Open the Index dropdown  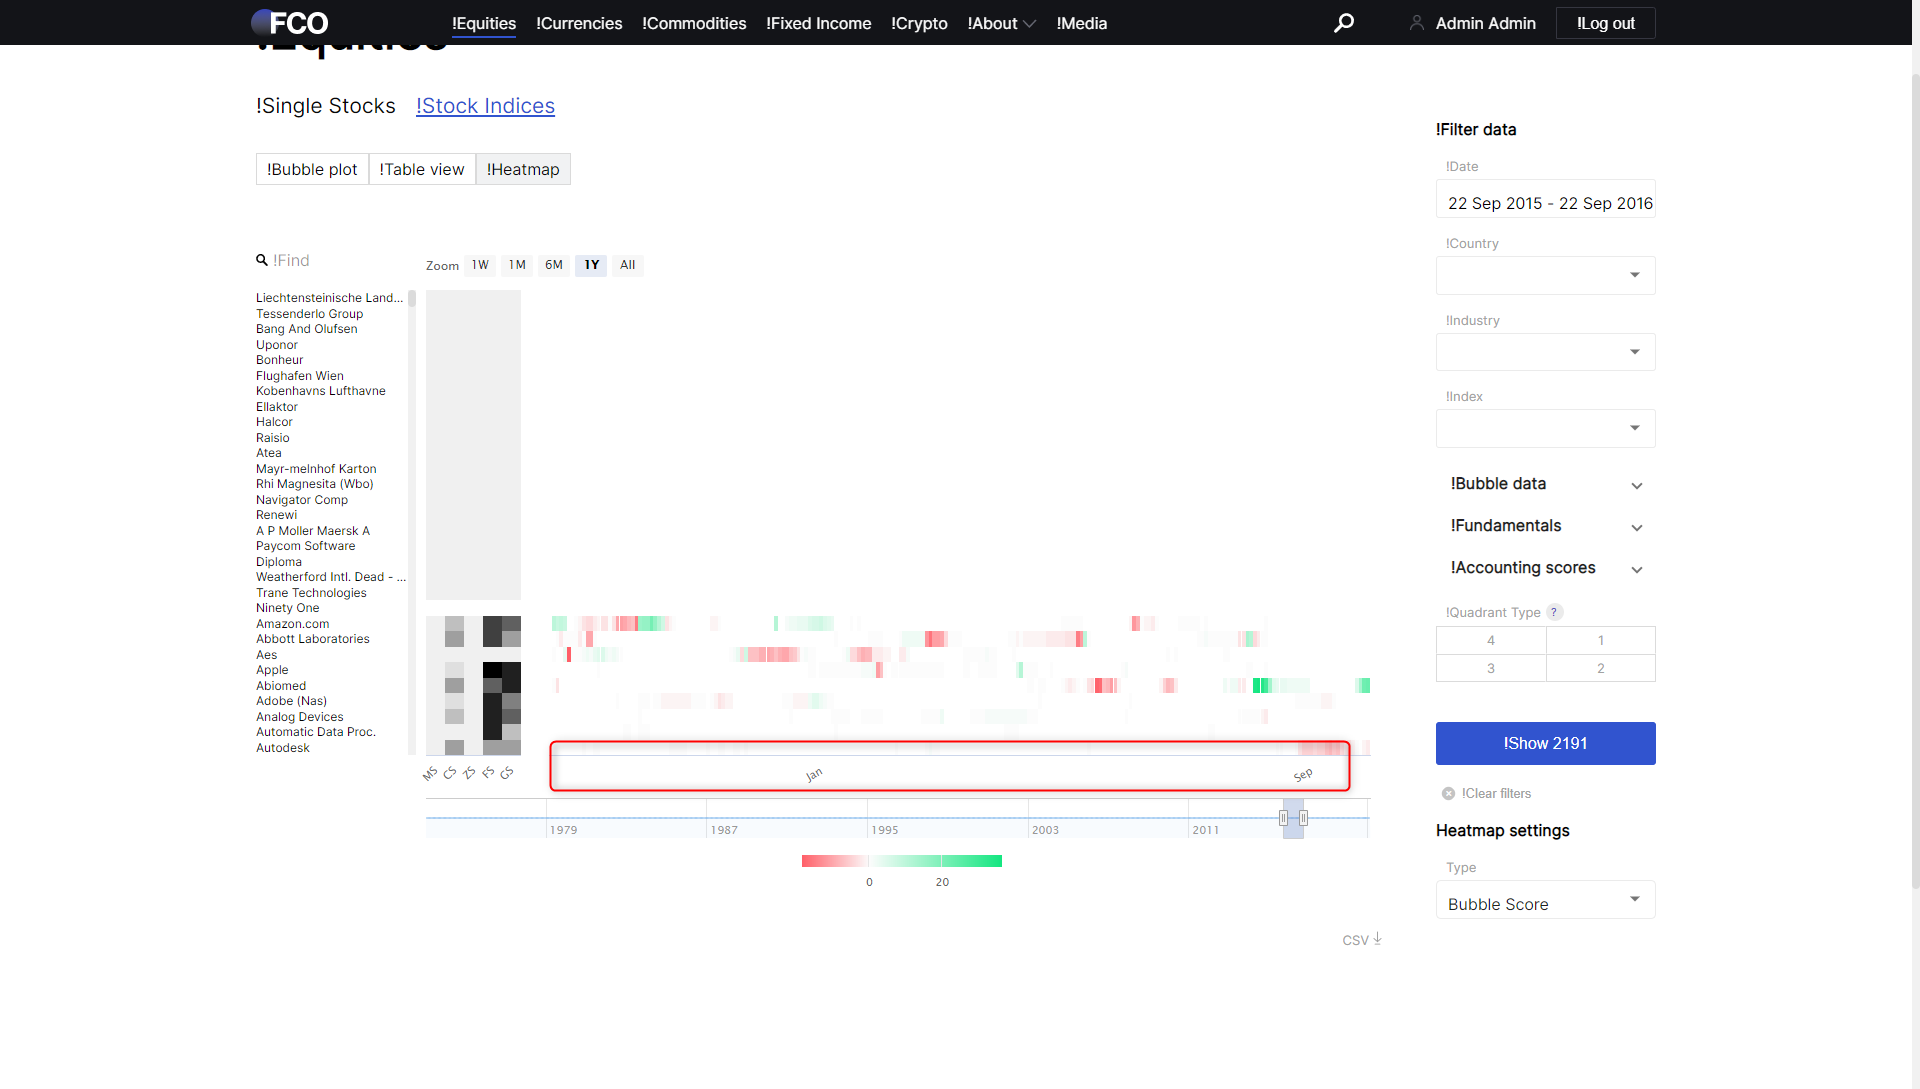1545,428
